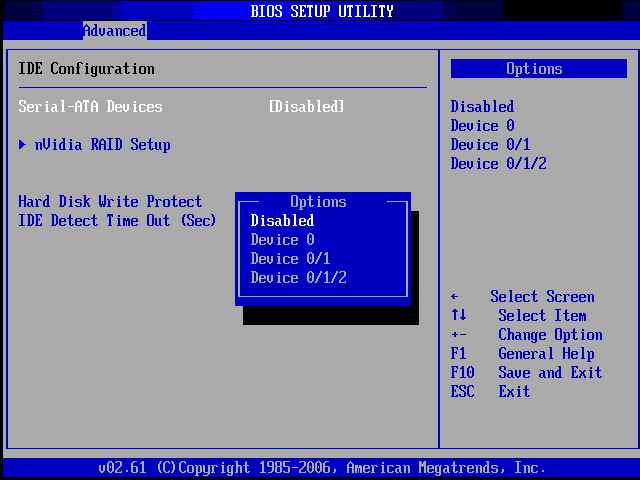This screenshot has height=480, width=640.
Task: Click the +- Change Option key symbol
Action: (x=458, y=335)
